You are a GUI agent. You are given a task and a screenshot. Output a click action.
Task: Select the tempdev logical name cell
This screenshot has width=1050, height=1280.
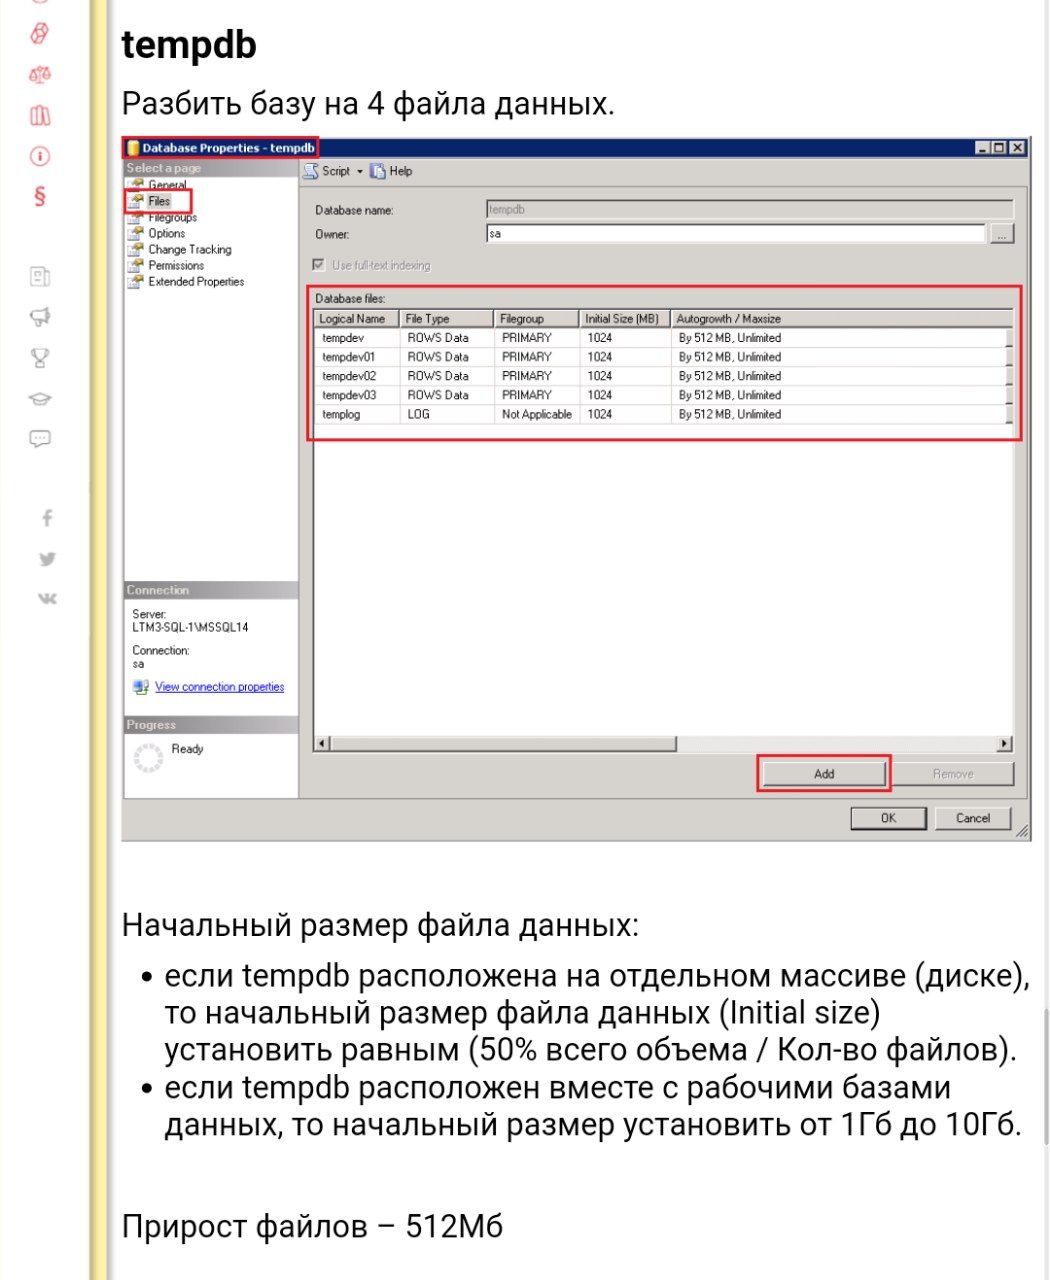tap(357, 338)
